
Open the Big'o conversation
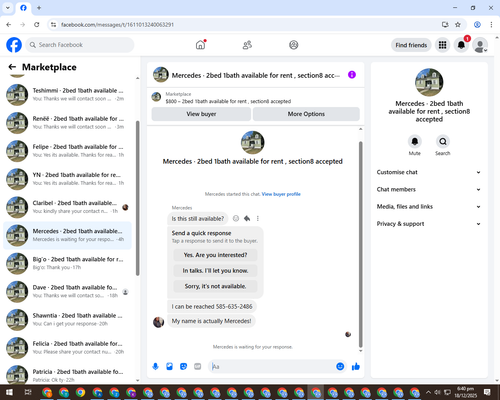click(67, 263)
